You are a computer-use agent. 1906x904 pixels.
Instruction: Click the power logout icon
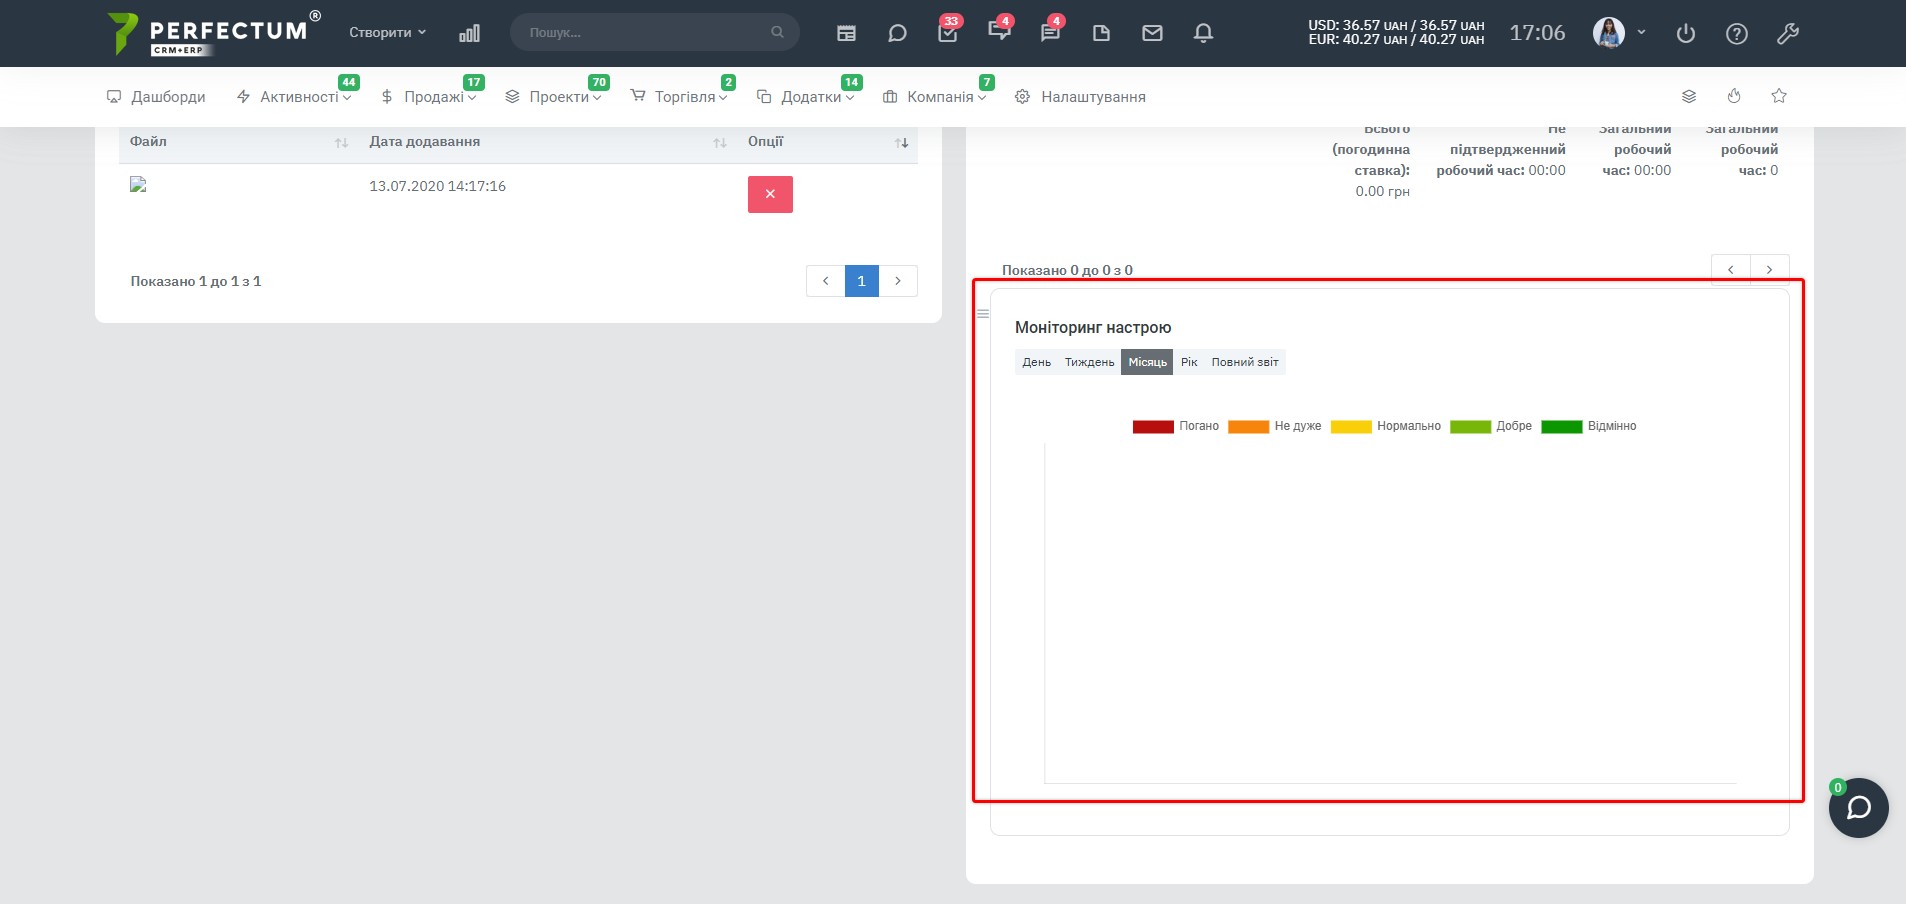tap(1686, 33)
